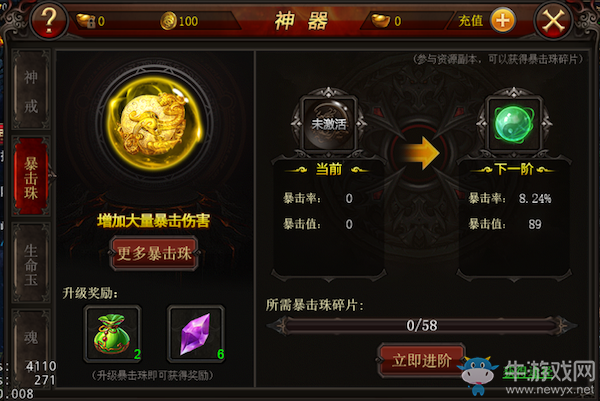The width and height of the screenshot is (600, 401).
Task: Click the inactive 未激活 orb slot
Action: (x=329, y=124)
